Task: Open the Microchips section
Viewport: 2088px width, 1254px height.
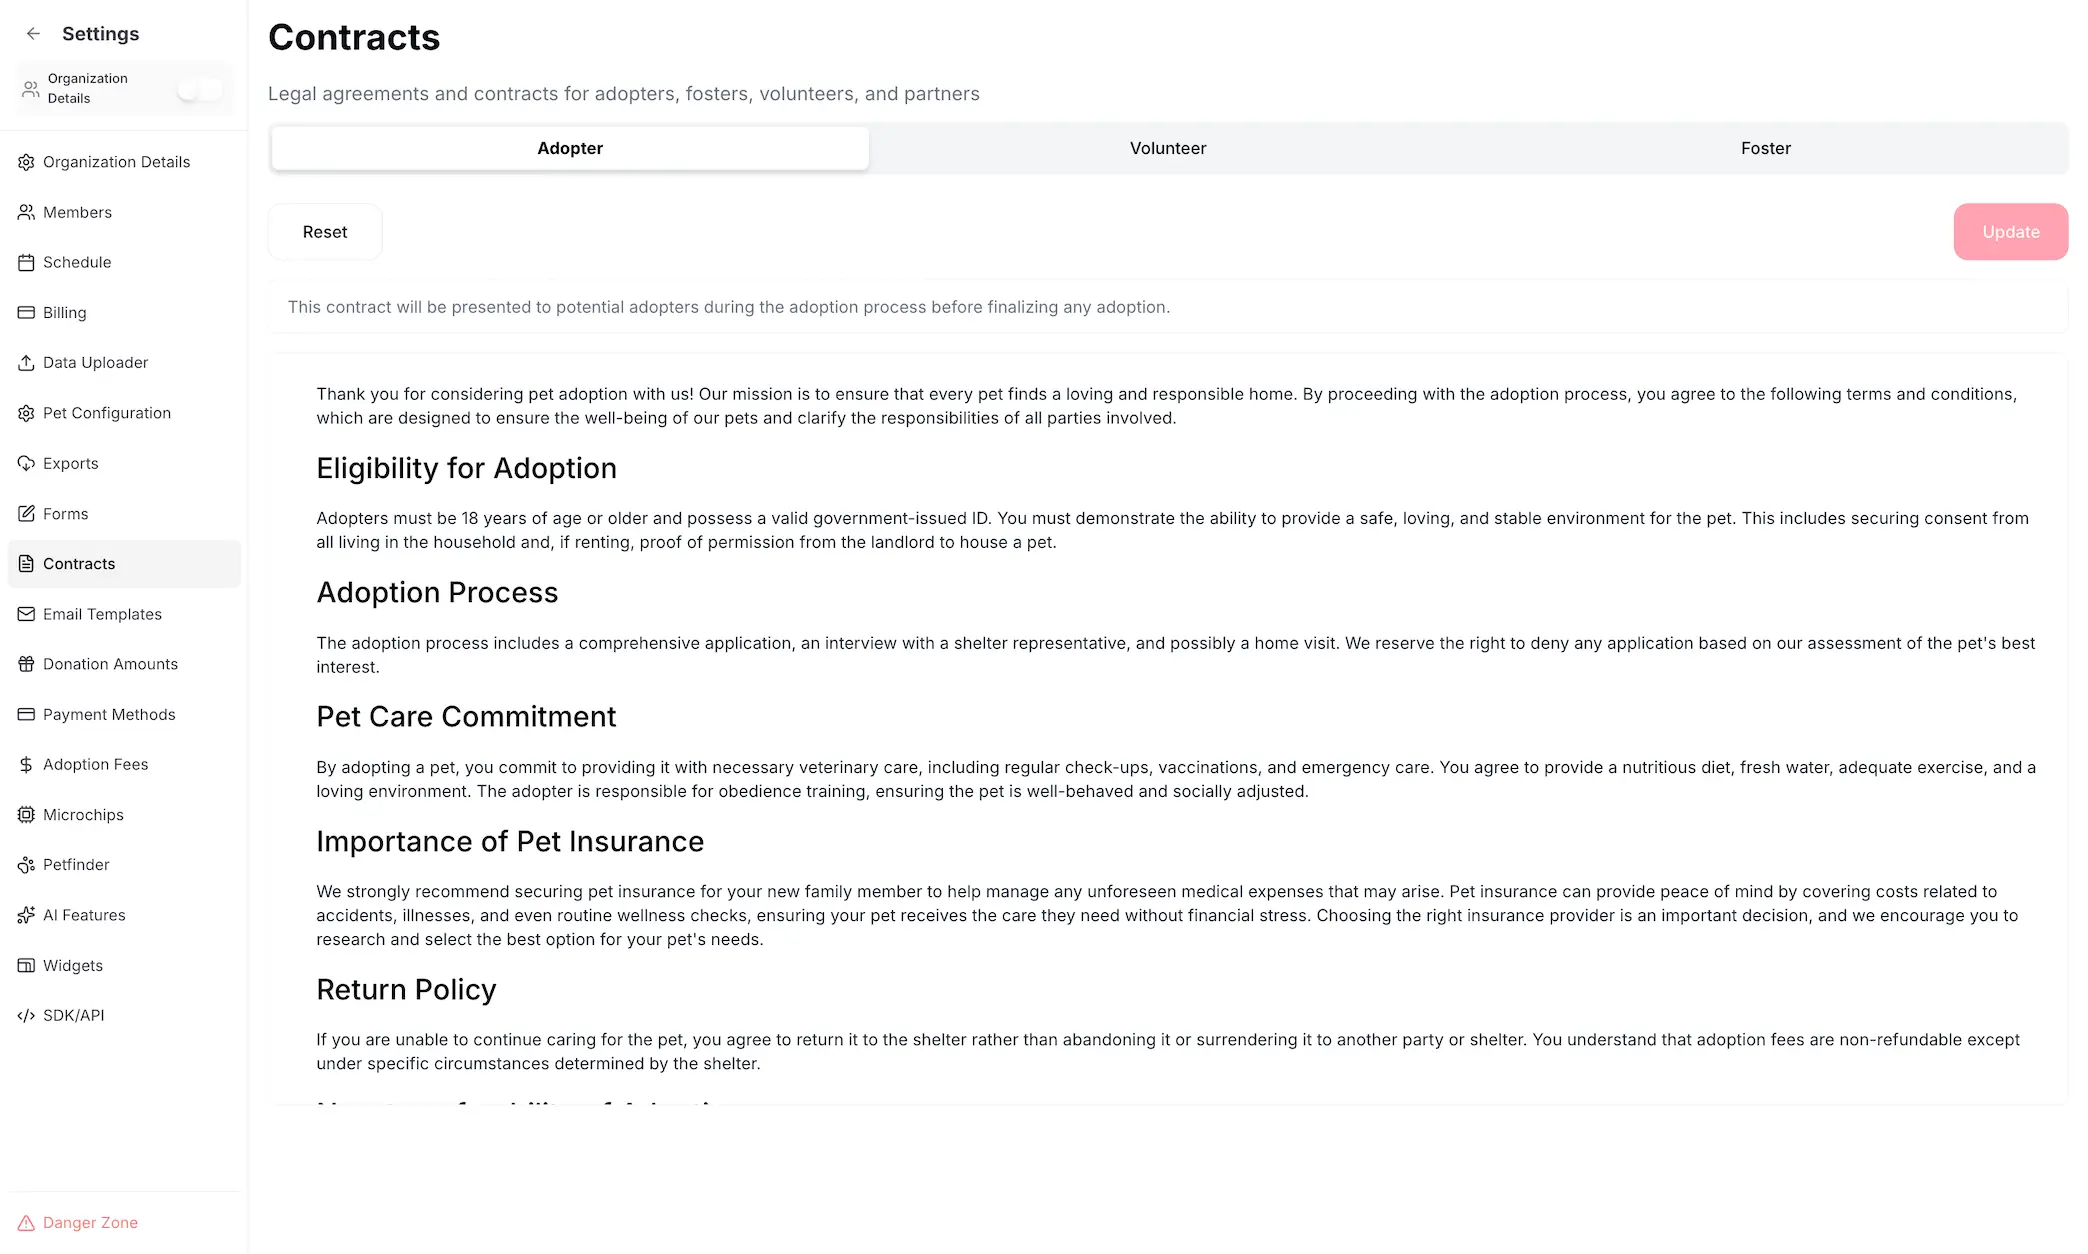Action: pyautogui.click(x=83, y=814)
